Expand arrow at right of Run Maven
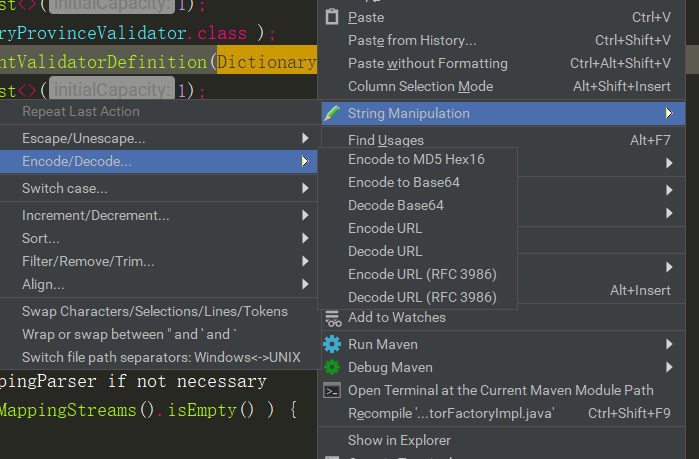This screenshot has height=459, width=699. pos(669,344)
